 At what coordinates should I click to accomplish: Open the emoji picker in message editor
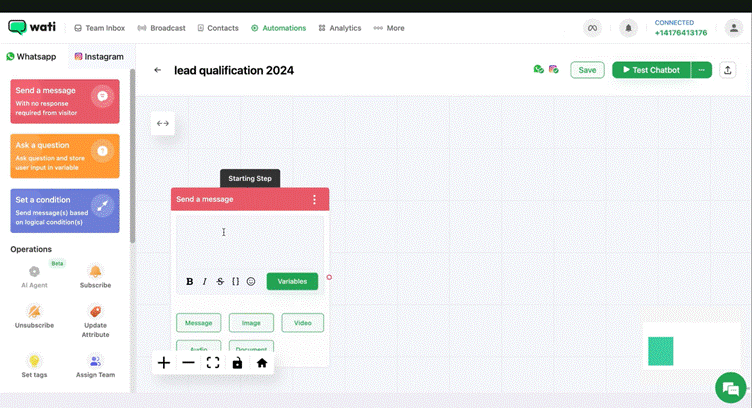[251, 282]
